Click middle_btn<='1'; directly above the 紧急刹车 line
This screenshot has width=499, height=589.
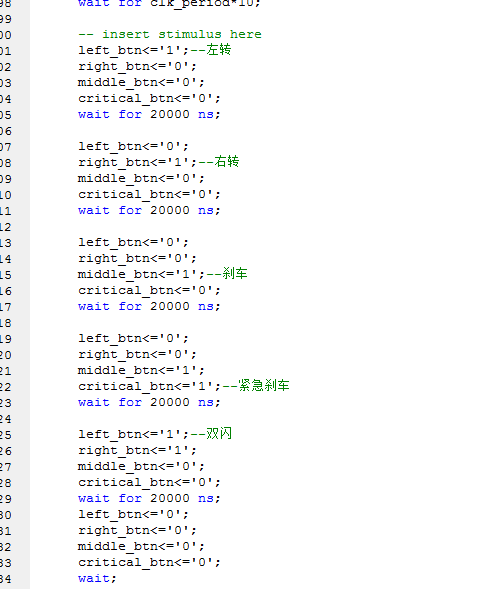tap(141, 370)
